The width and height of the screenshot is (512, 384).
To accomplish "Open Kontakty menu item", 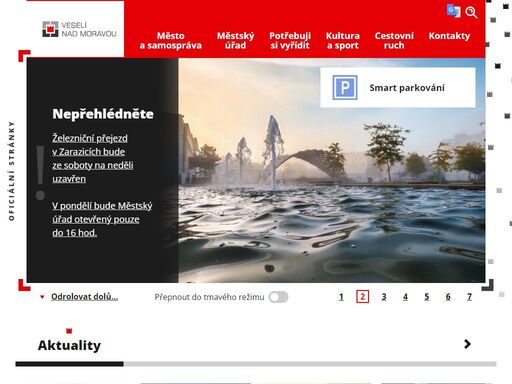I will (449, 36).
